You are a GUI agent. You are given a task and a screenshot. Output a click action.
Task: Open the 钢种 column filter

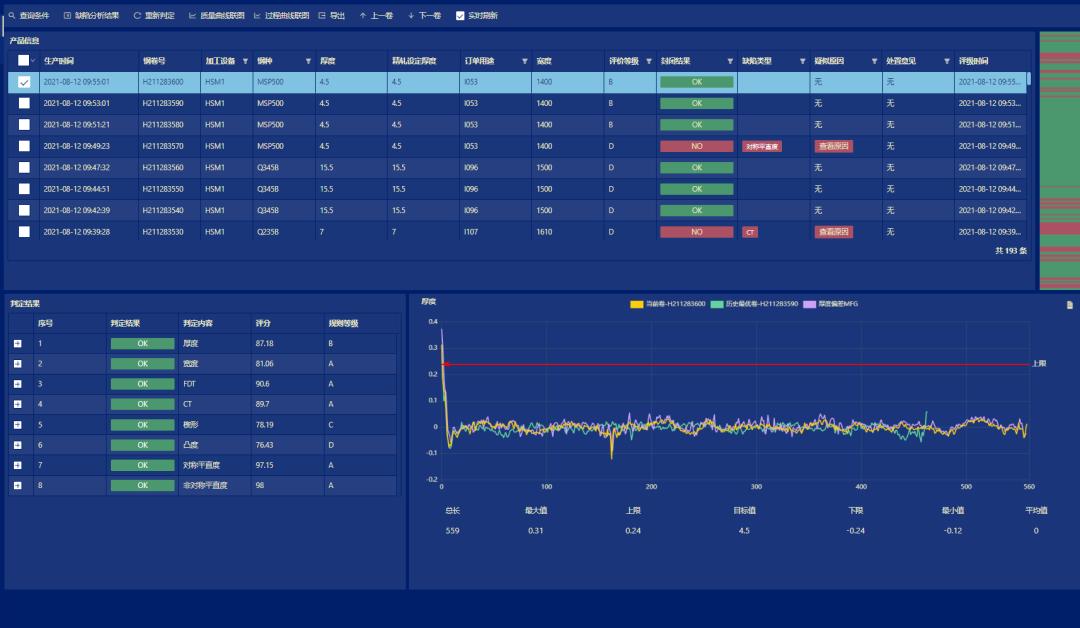308,62
